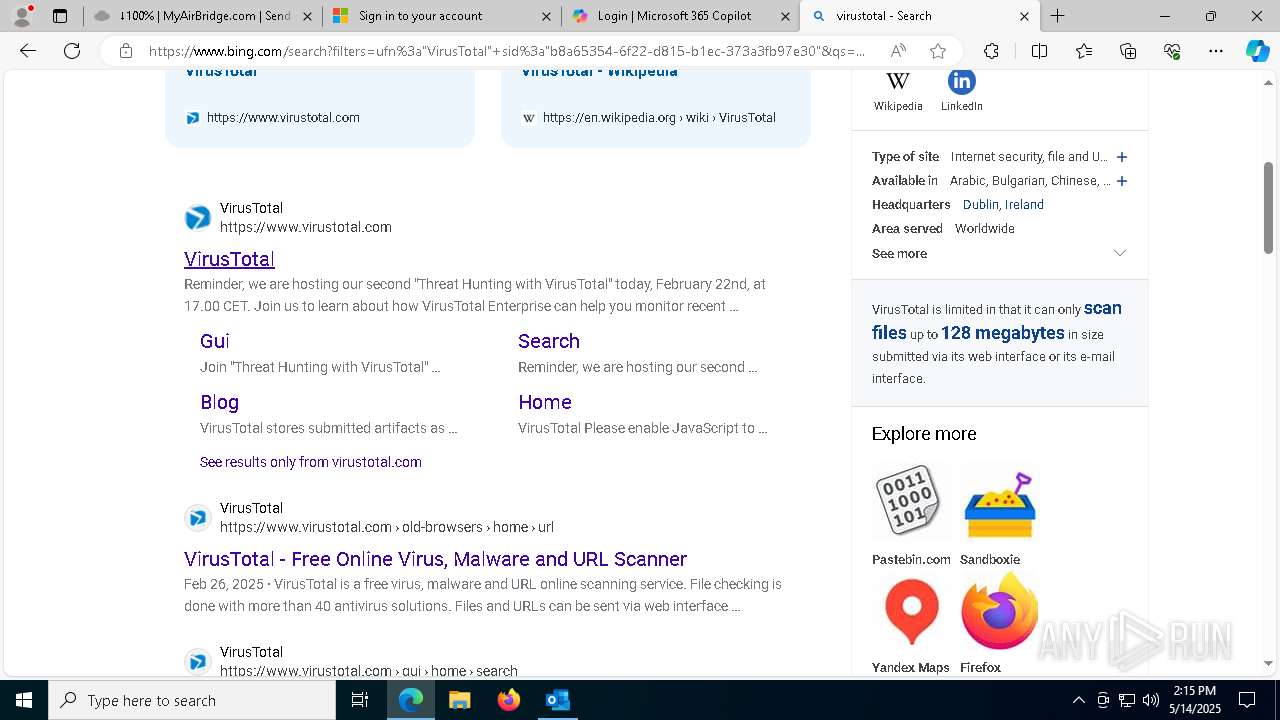Reload the page with refresh icon
Screen dimensions: 1280x720
[72, 51]
